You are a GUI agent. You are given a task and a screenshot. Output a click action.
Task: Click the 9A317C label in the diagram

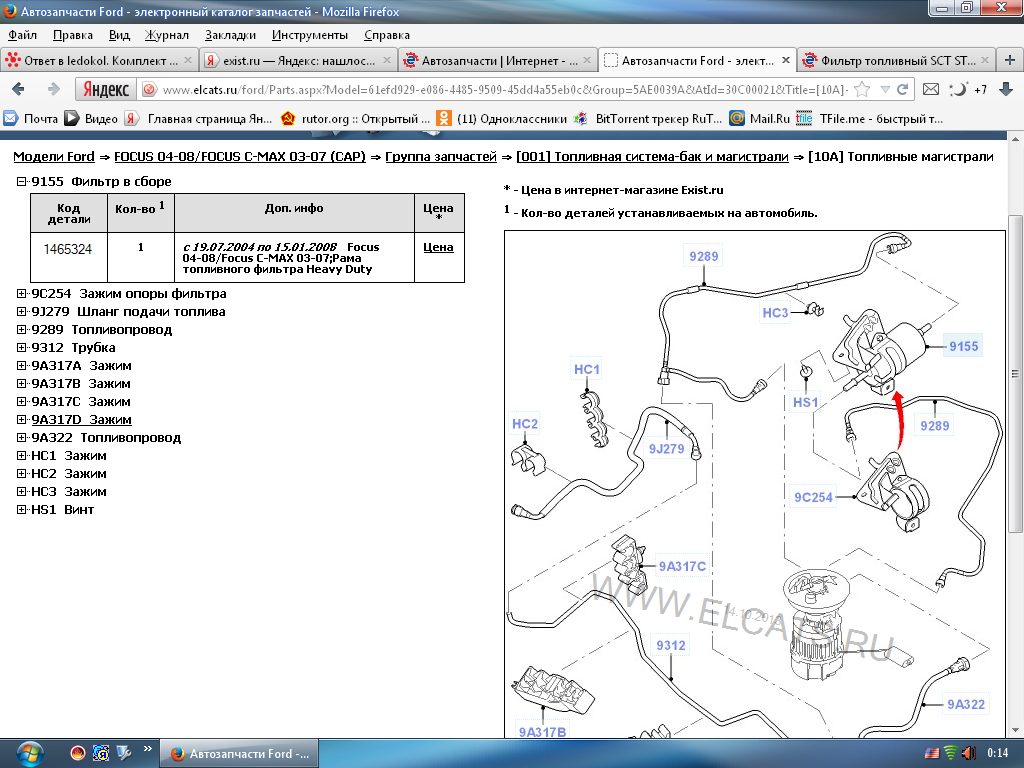(x=682, y=566)
